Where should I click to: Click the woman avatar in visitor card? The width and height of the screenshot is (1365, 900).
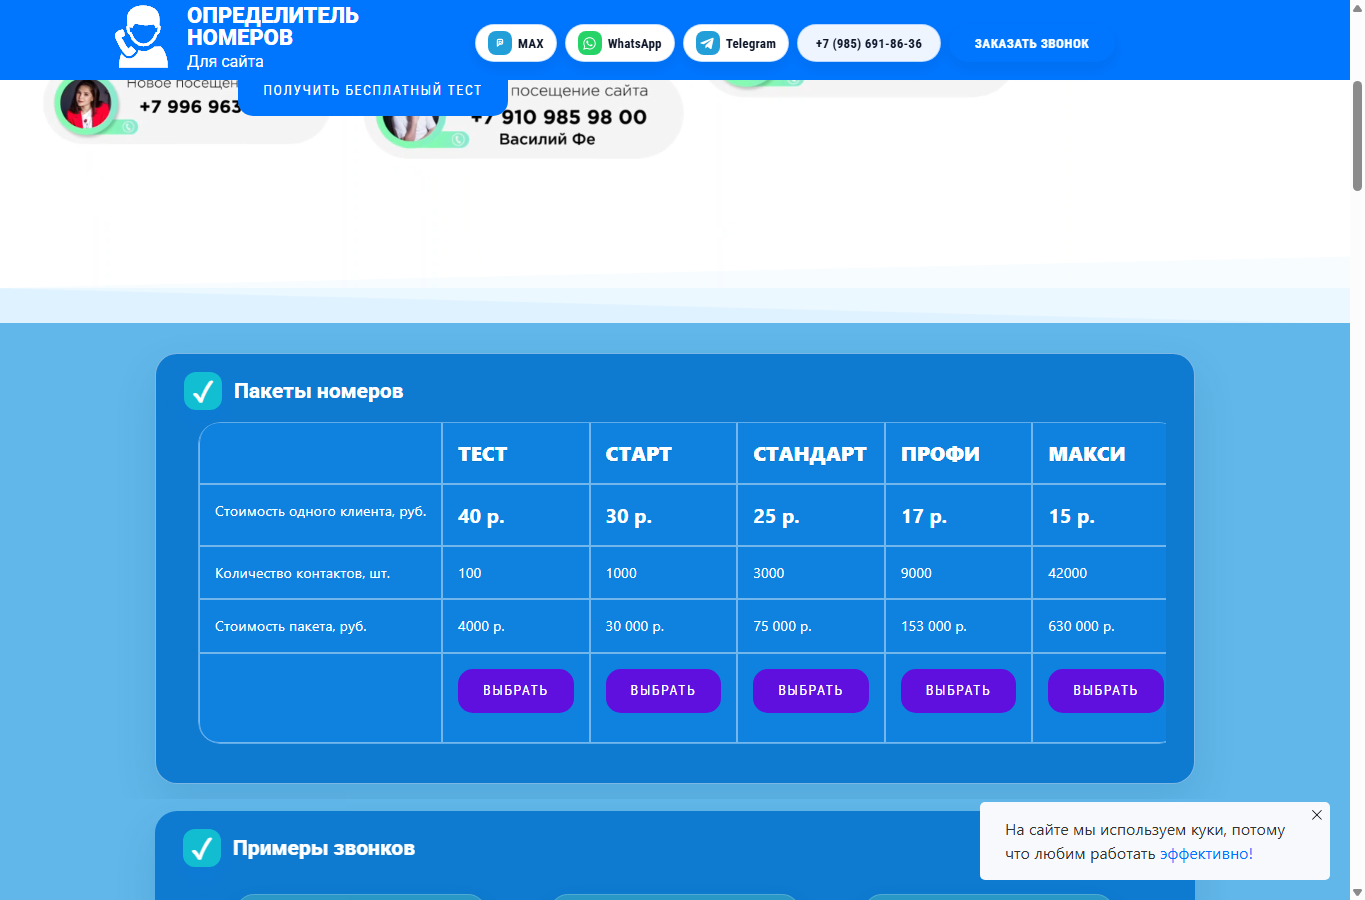85,105
